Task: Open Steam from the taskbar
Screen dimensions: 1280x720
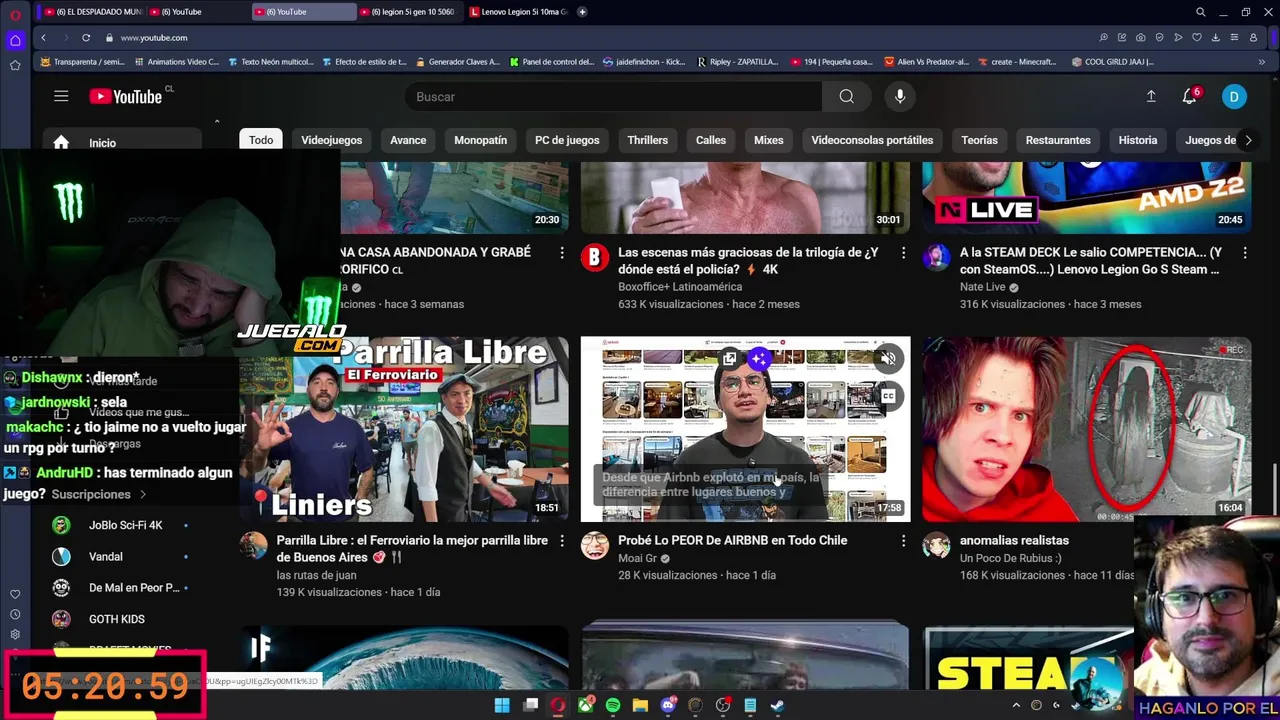Action: coord(777,705)
